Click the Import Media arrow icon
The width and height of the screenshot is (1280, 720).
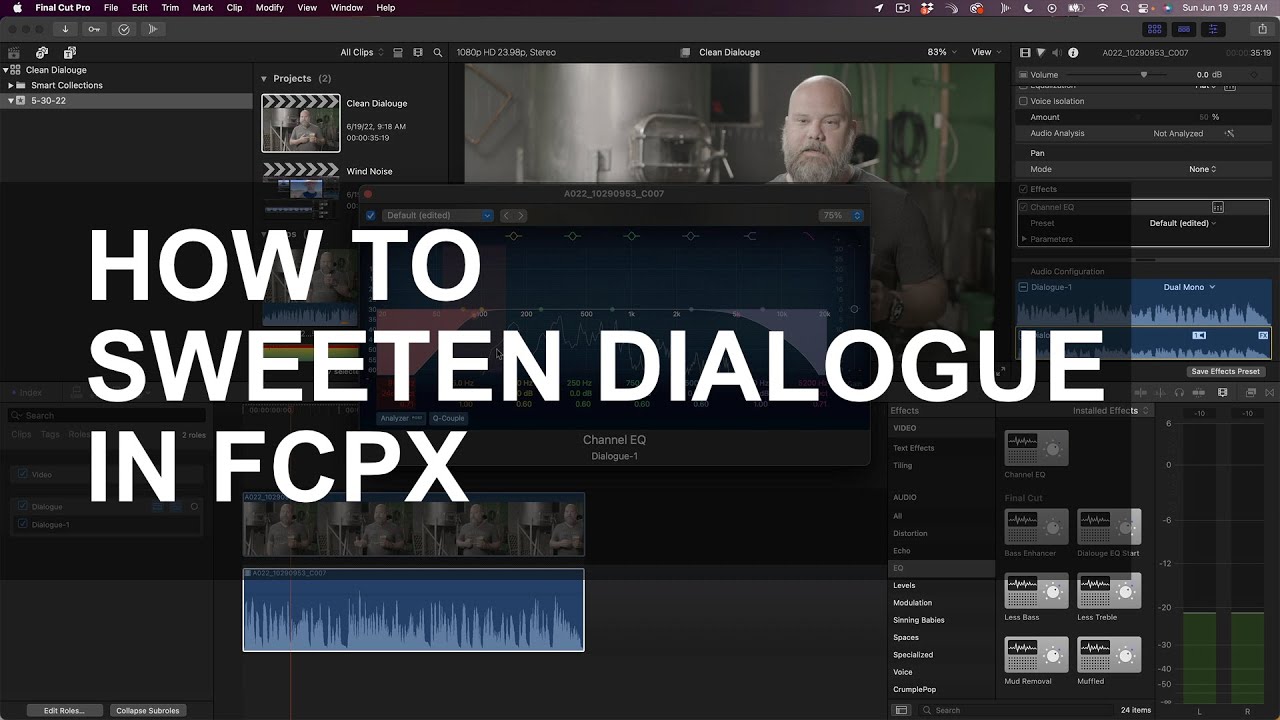[x=66, y=29]
